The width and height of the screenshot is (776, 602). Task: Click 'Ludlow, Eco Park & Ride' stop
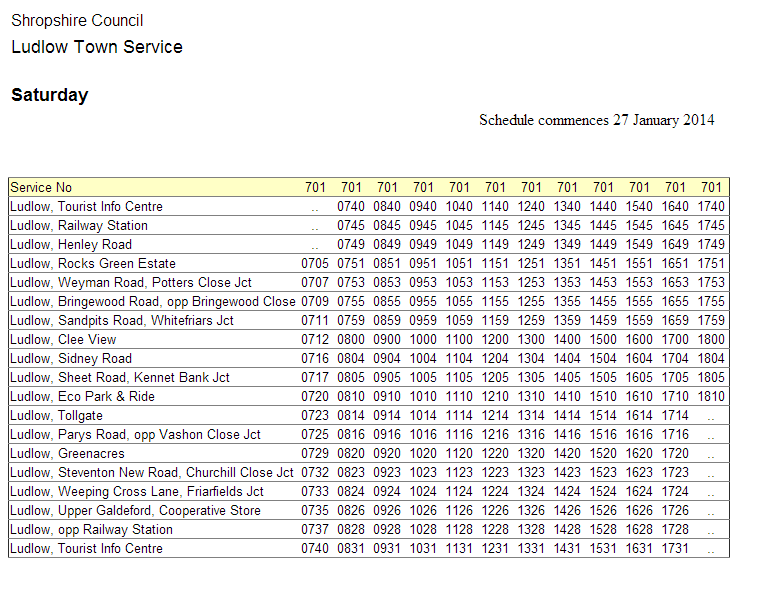pyautogui.click(x=82, y=397)
